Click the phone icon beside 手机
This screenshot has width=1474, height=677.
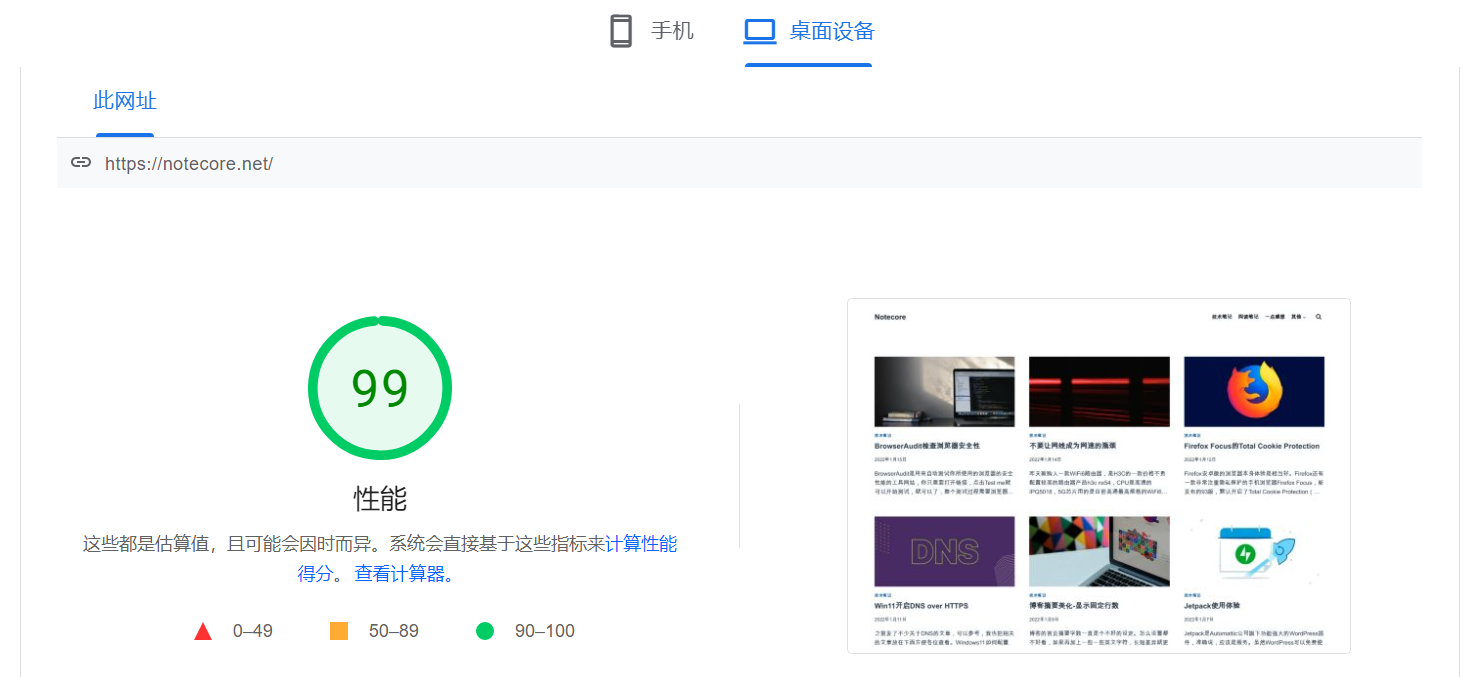coord(621,31)
